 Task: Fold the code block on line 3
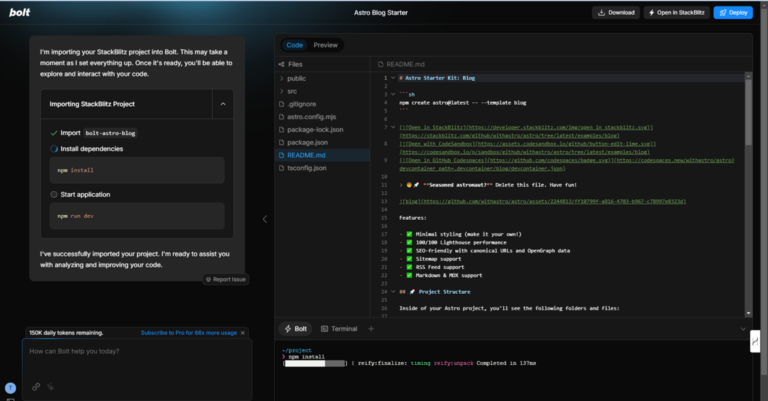393,94
